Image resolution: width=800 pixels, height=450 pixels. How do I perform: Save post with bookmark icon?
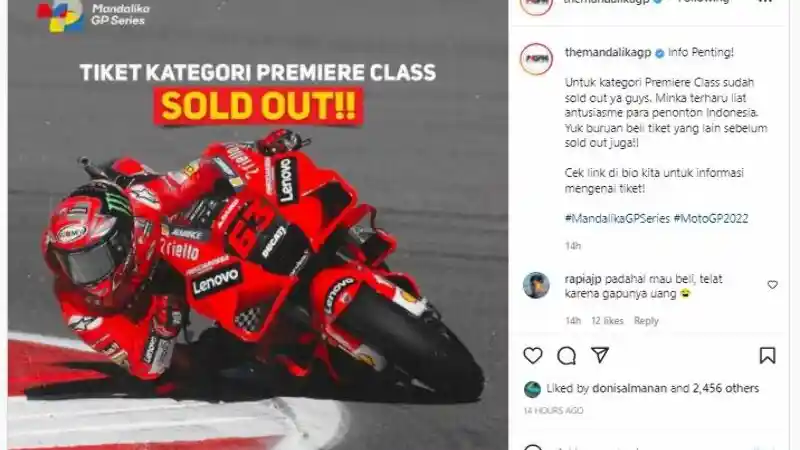point(767,356)
